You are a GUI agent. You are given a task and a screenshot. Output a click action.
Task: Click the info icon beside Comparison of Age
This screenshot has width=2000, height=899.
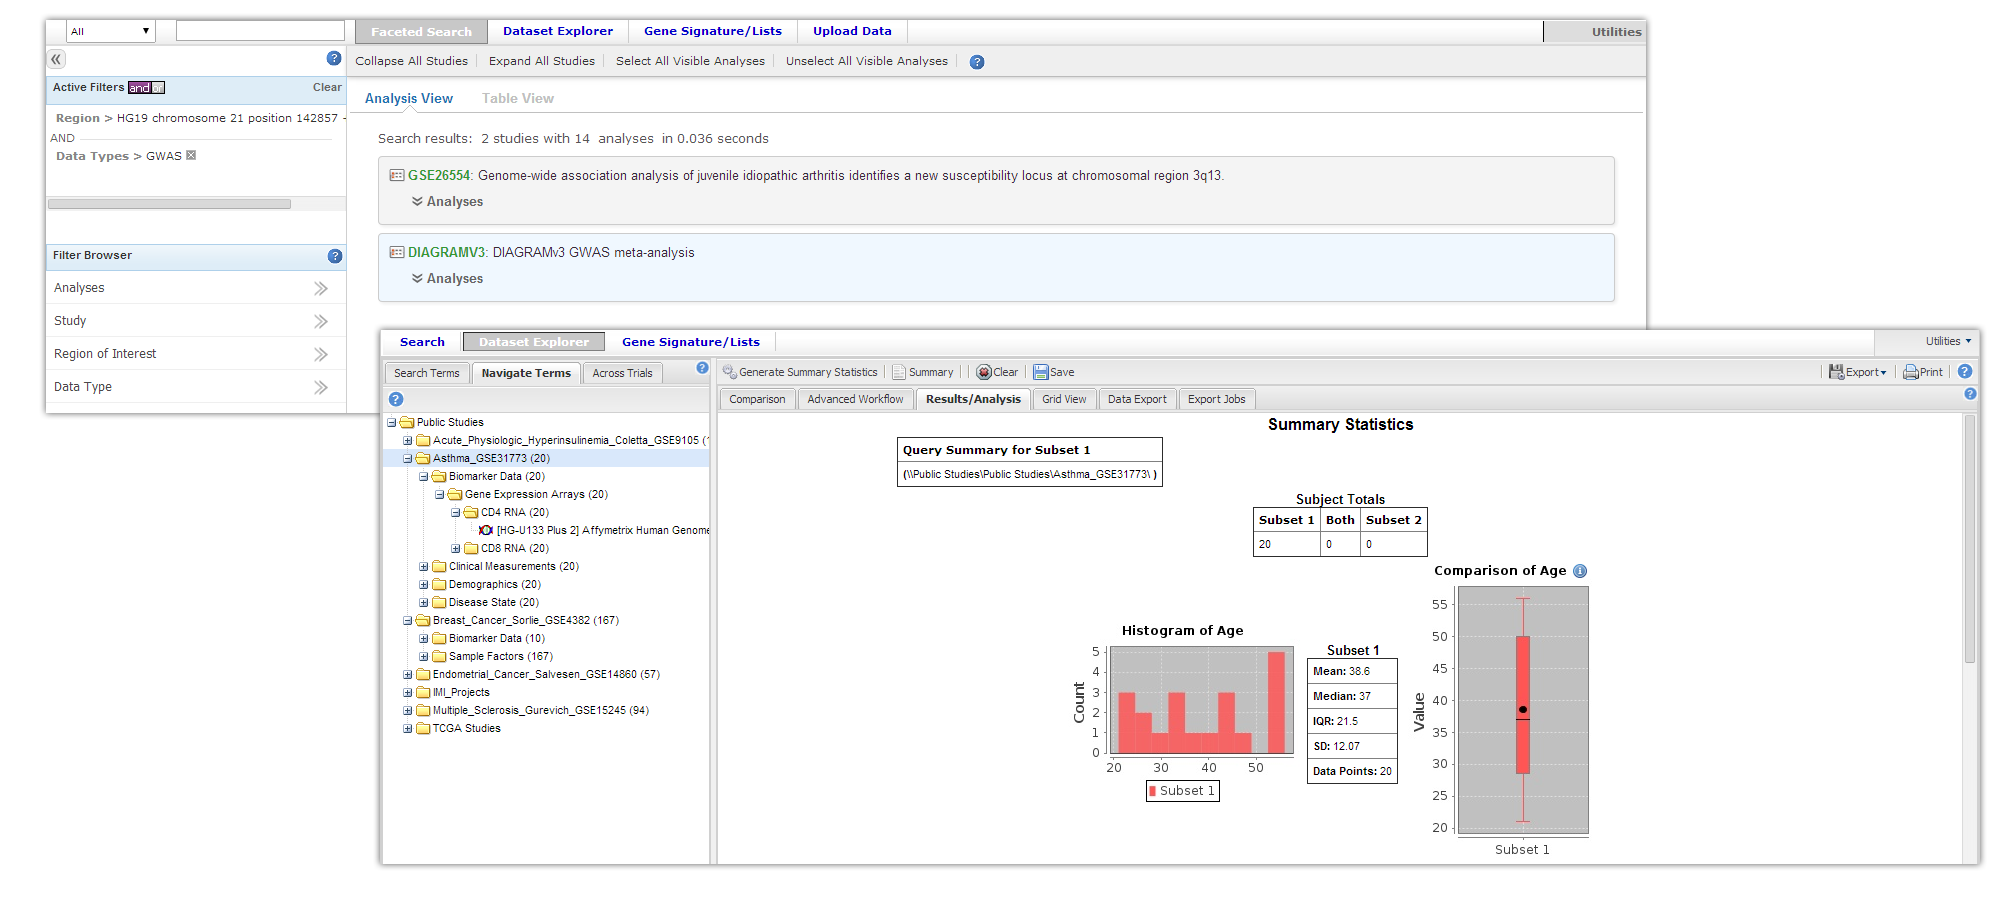point(1580,571)
